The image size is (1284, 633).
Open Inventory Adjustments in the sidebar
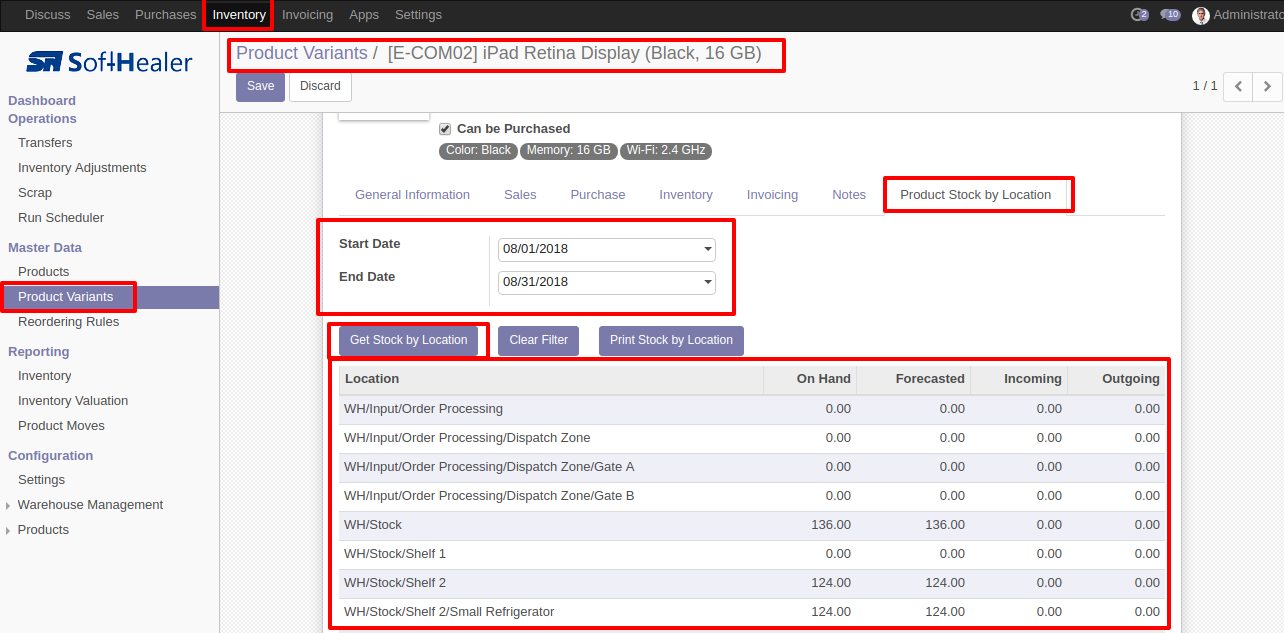pyautogui.click(x=82, y=168)
